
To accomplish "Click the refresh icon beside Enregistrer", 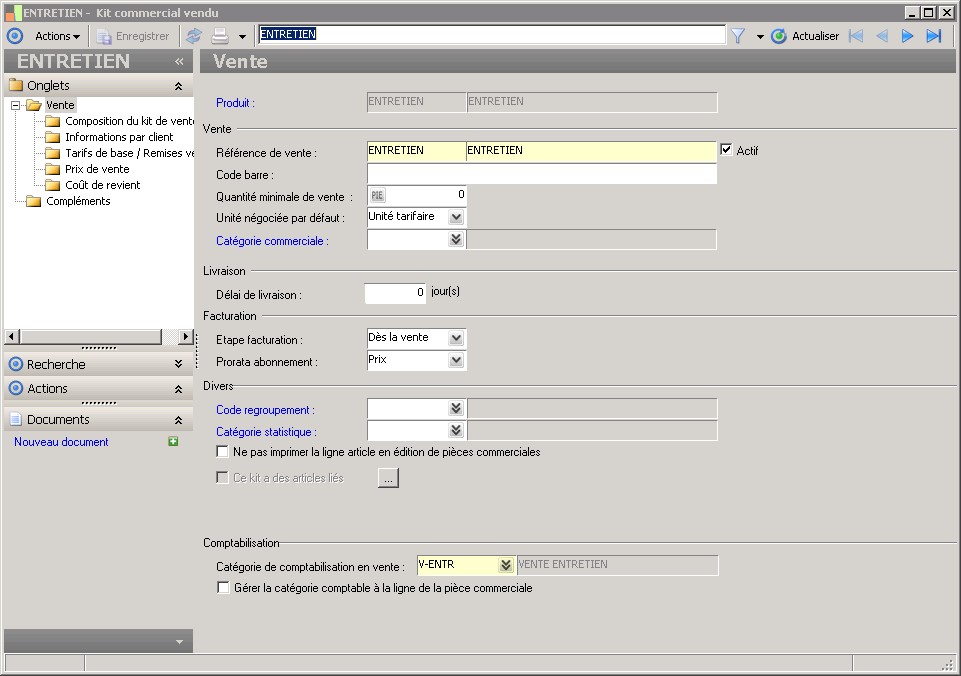I will tap(194, 36).
